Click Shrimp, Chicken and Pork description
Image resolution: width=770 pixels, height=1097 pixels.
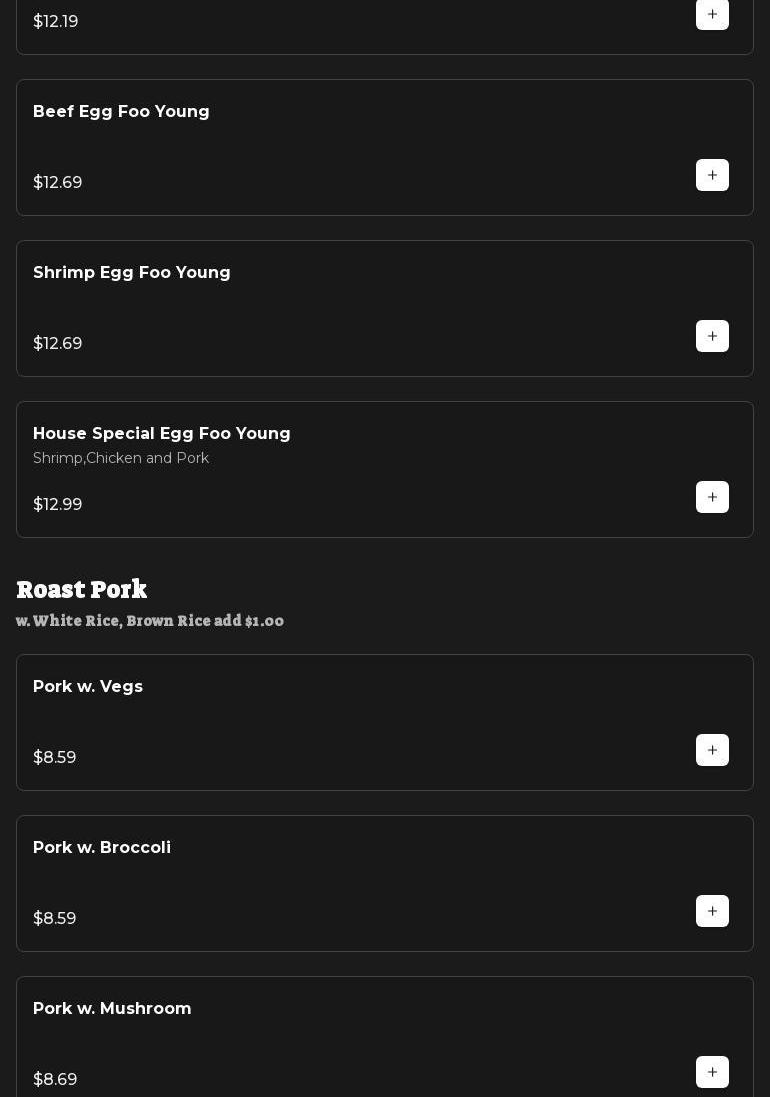click(121, 458)
